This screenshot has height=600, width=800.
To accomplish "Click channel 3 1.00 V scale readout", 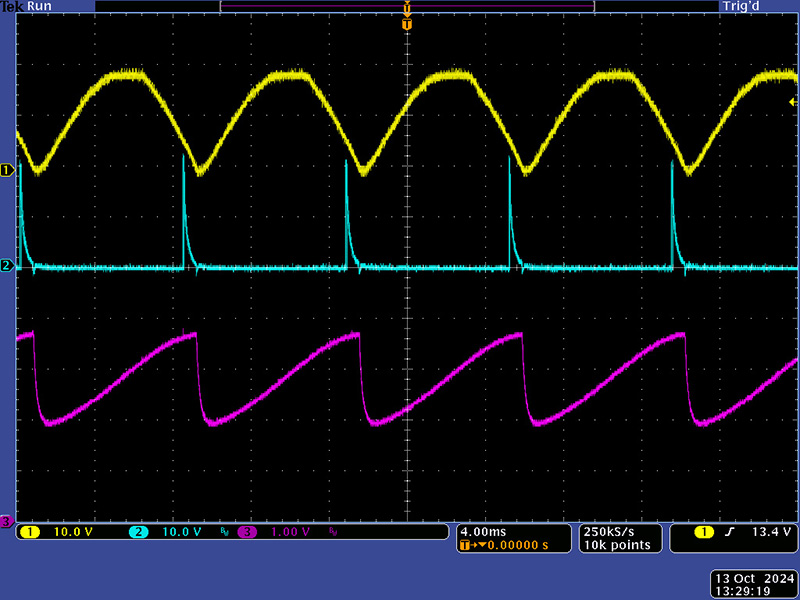I will pos(289,532).
